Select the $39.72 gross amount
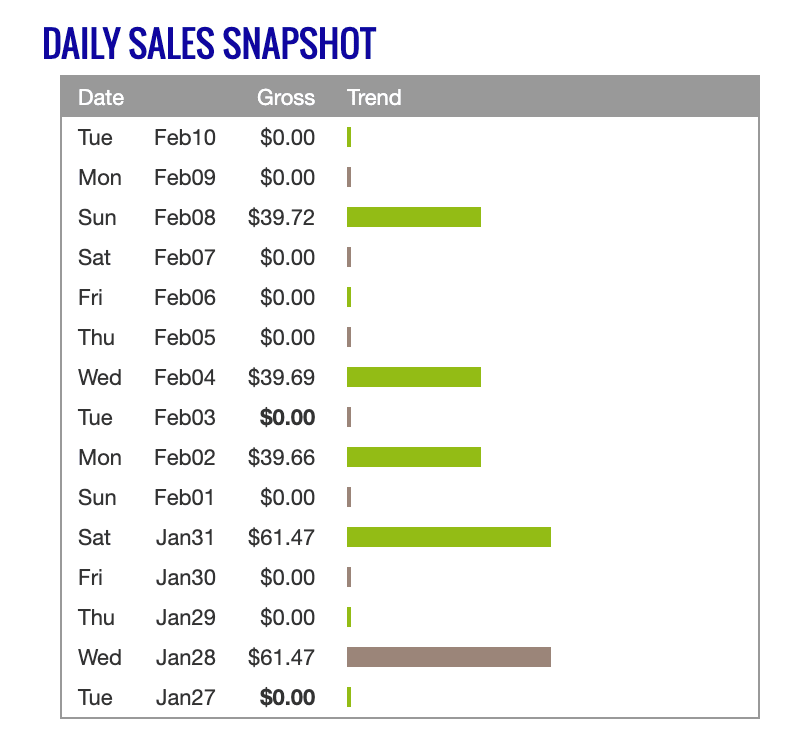806x754 pixels. (282, 218)
